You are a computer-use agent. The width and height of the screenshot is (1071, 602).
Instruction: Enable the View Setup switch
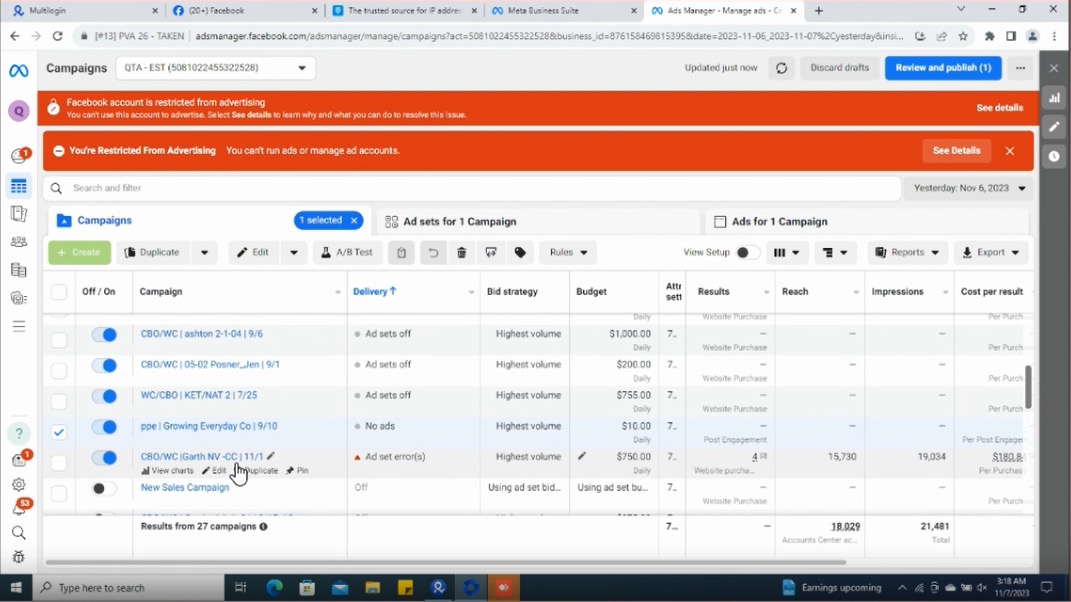coord(747,253)
